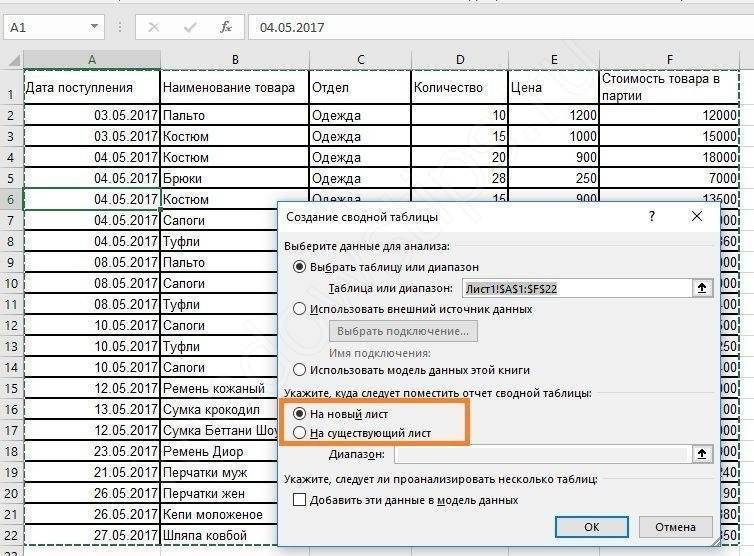Open the Name Box dropdown arrow
This screenshot has width=754, height=556.
pos(94,27)
